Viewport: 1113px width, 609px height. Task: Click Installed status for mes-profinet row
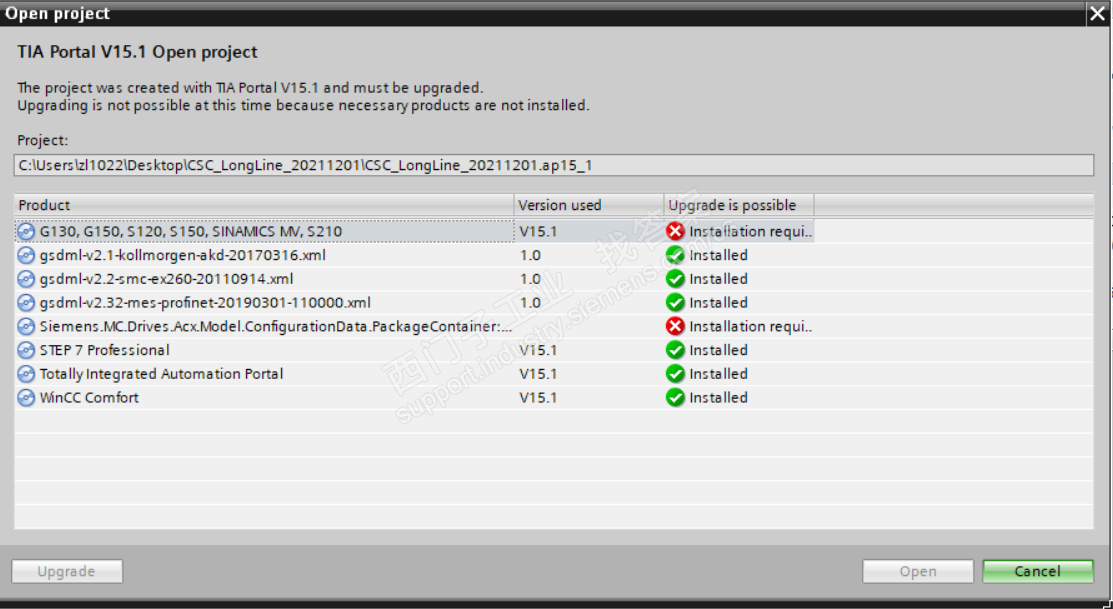tap(718, 303)
